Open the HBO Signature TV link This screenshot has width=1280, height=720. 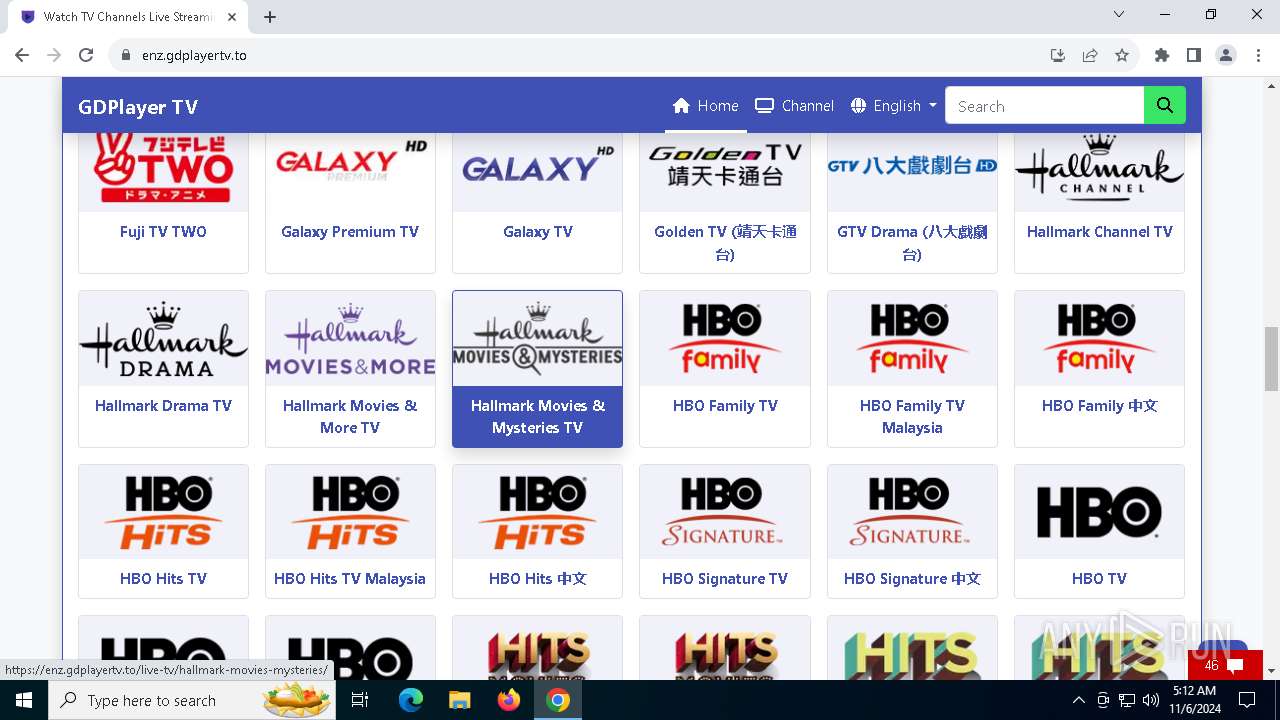pos(725,578)
